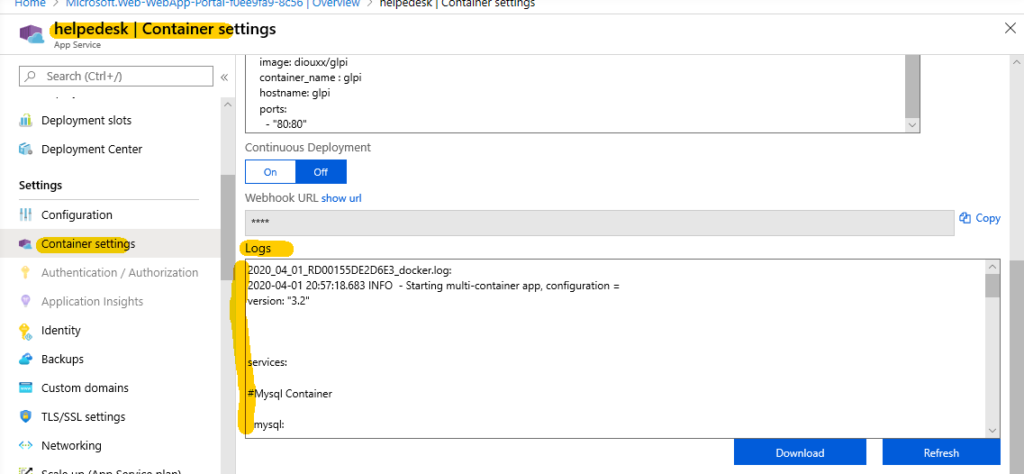Click the Identity key icon
This screenshot has width=1024, height=474.
26,331
